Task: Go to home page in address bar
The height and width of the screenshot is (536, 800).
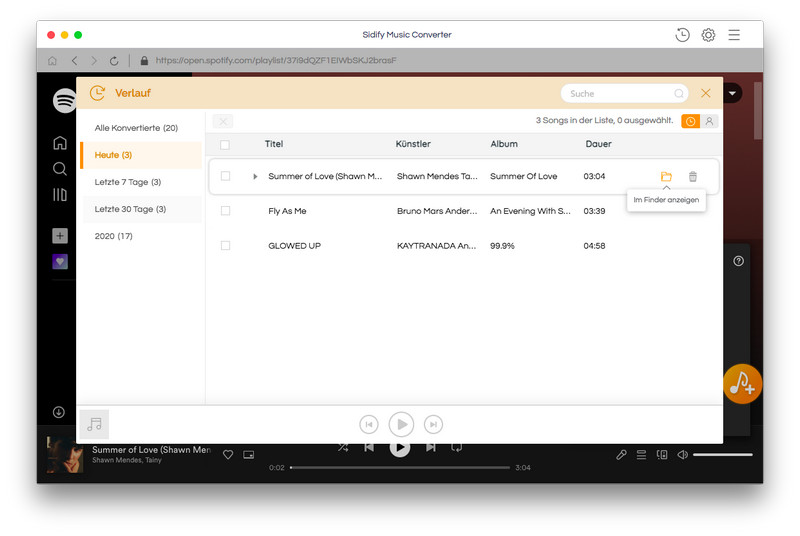Action: [53, 61]
